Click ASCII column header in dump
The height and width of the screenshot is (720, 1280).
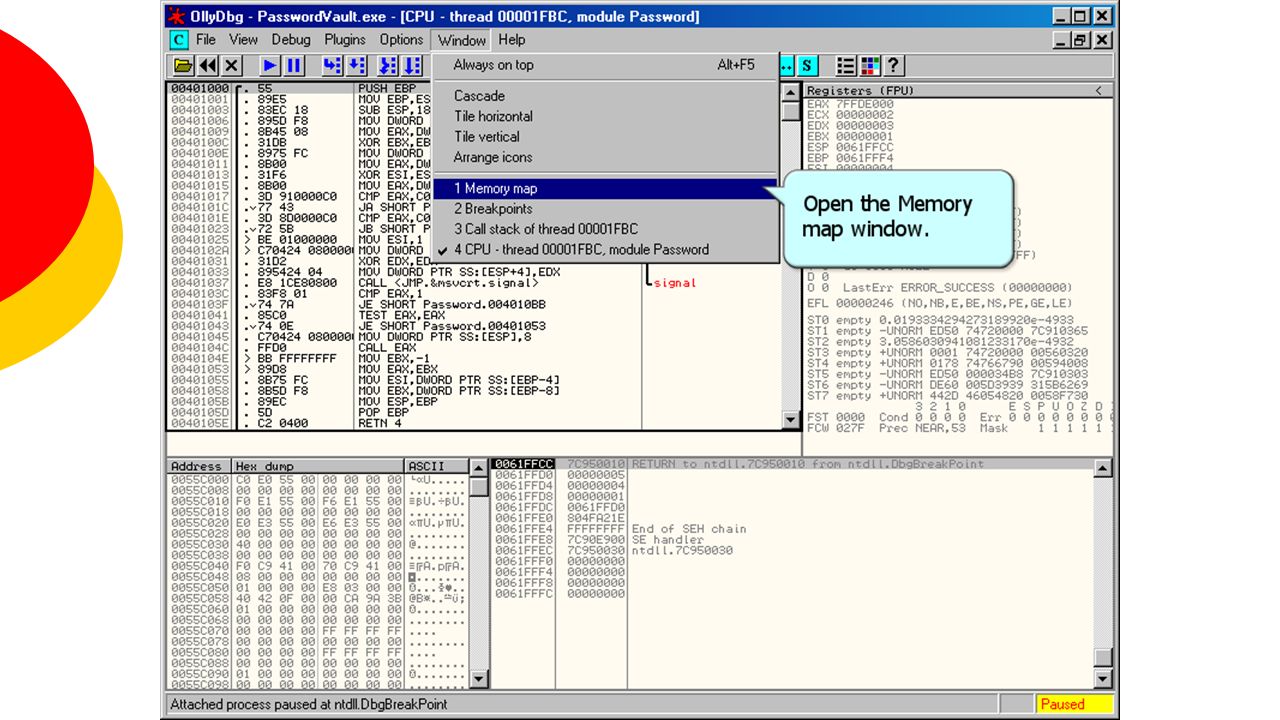pos(436,467)
